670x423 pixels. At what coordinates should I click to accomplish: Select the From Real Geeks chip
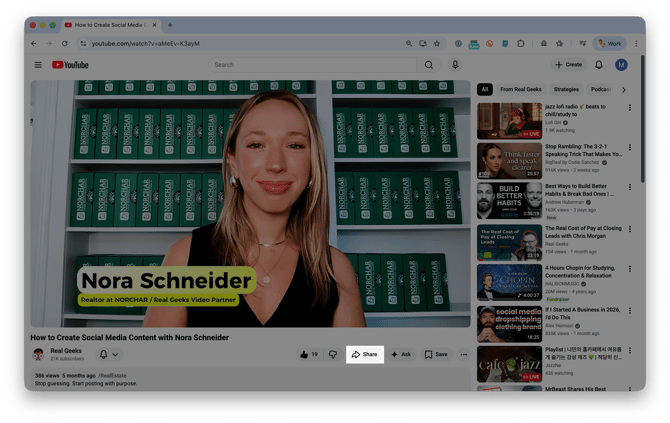tap(520, 89)
